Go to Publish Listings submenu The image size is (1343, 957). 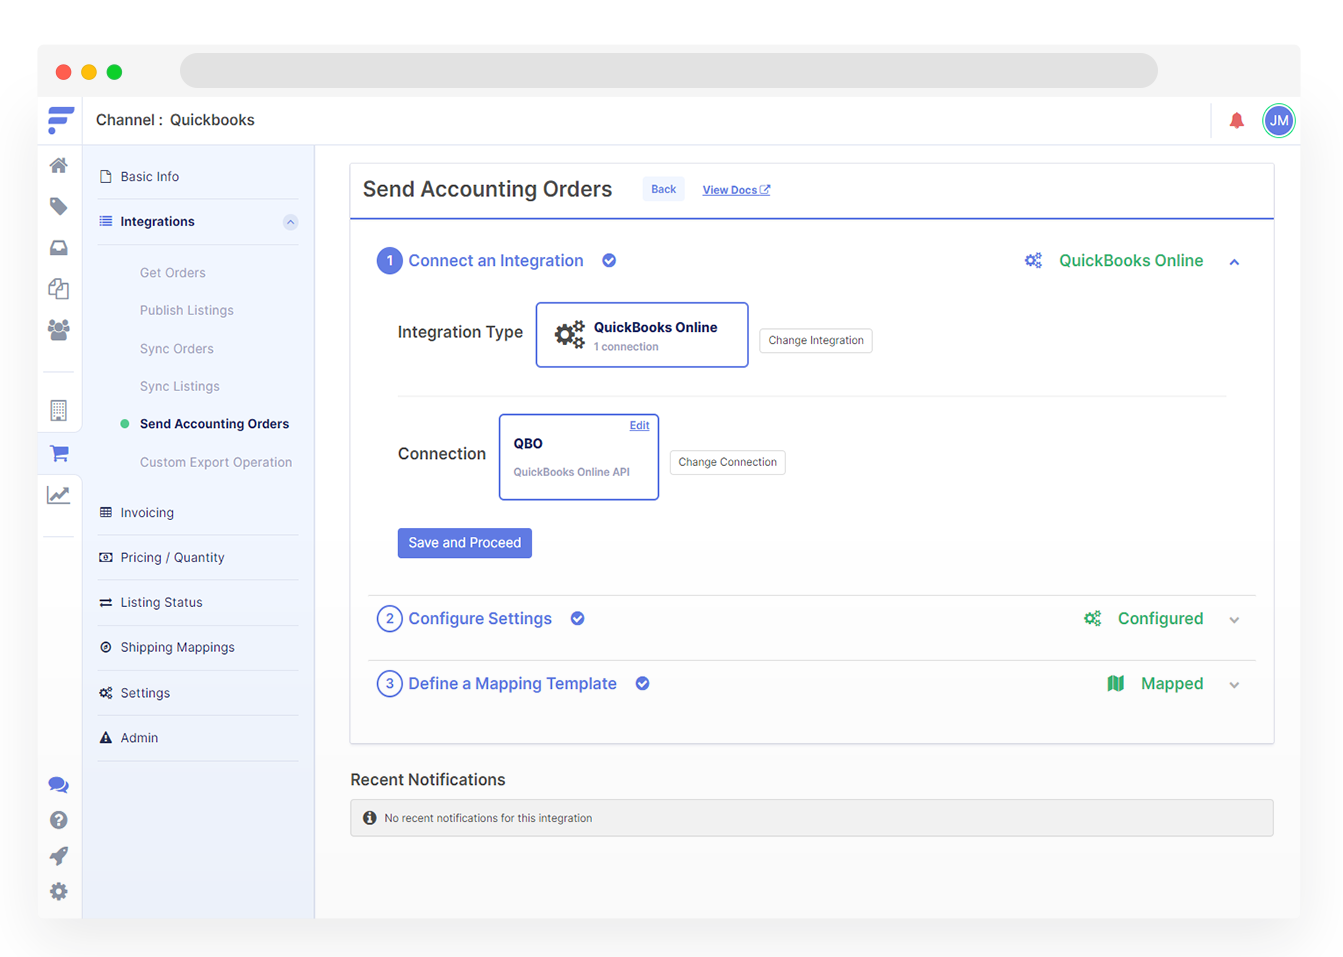click(x=186, y=311)
